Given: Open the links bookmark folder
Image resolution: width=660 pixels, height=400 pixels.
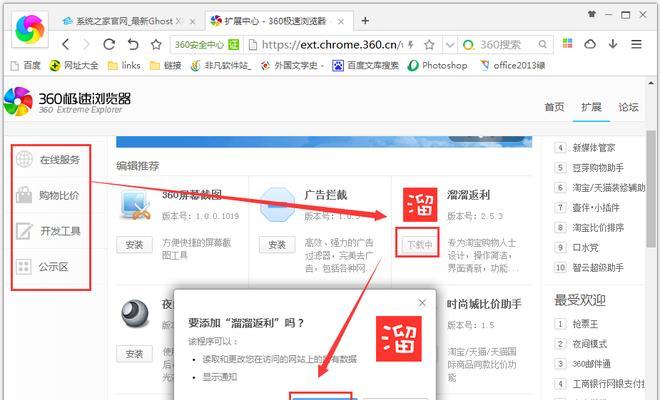Looking at the screenshot, I should tap(124, 65).
